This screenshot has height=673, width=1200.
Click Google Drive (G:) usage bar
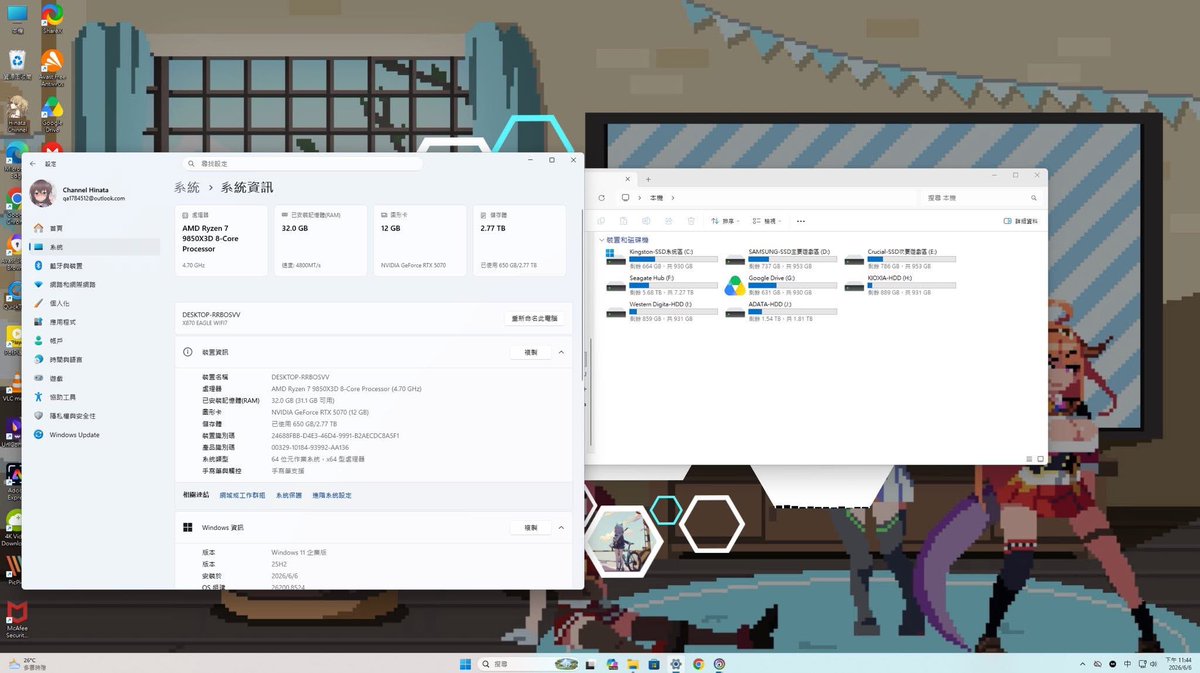pos(792,285)
